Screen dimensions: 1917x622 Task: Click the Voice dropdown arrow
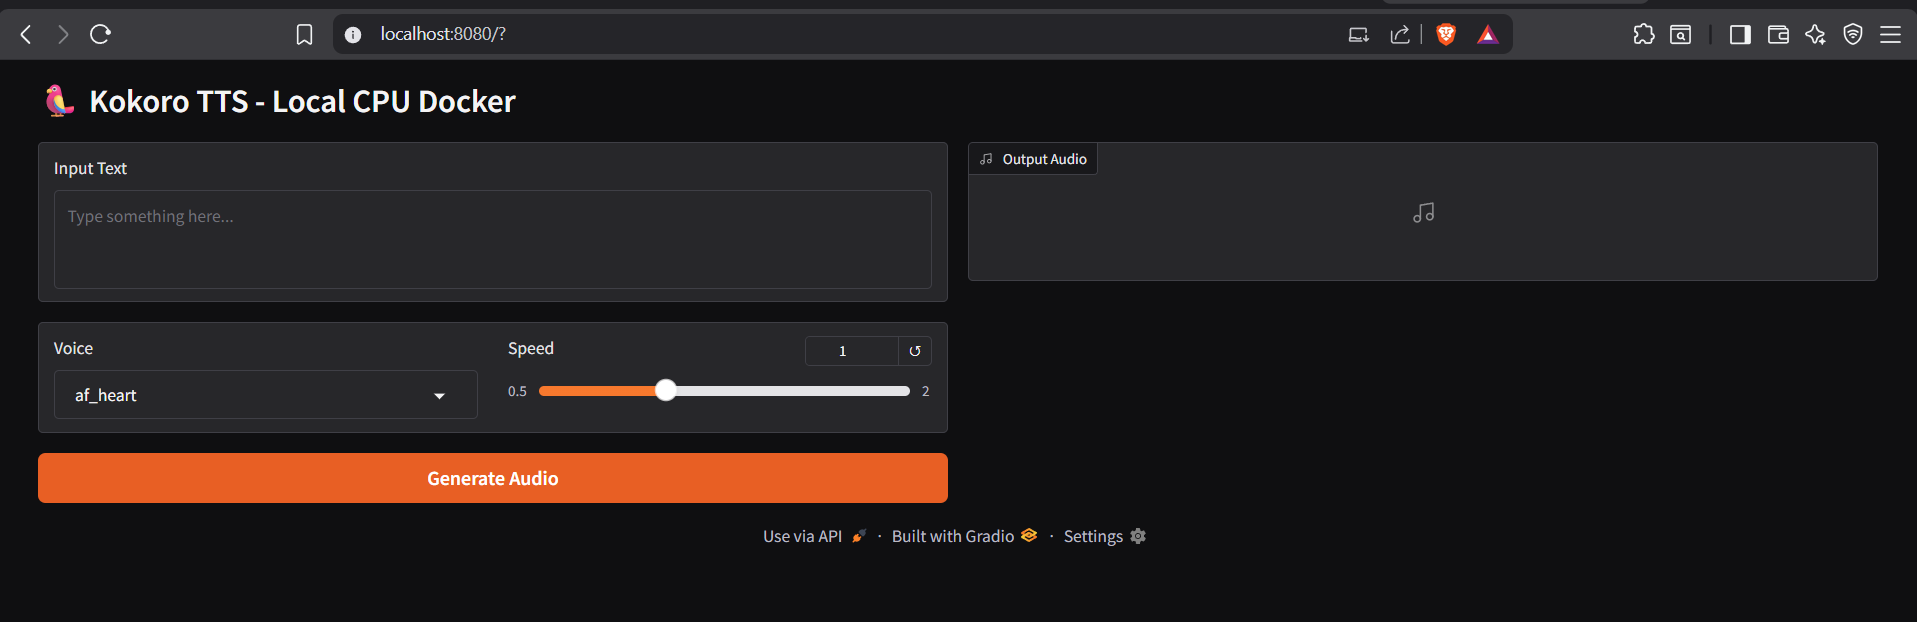(x=439, y=396)
